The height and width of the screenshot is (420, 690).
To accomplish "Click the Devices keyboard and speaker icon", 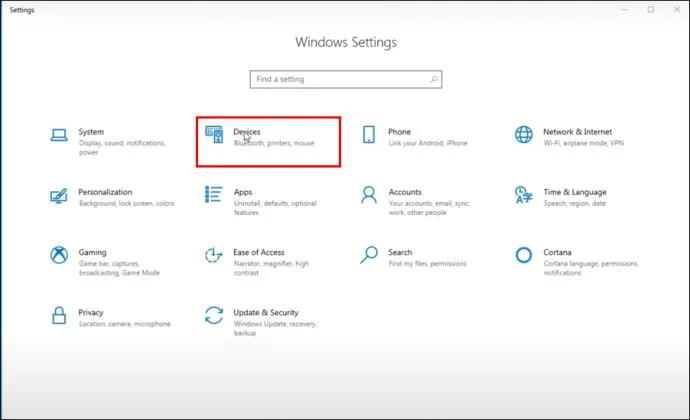I will pyautogui.click(x=214, y=134).
